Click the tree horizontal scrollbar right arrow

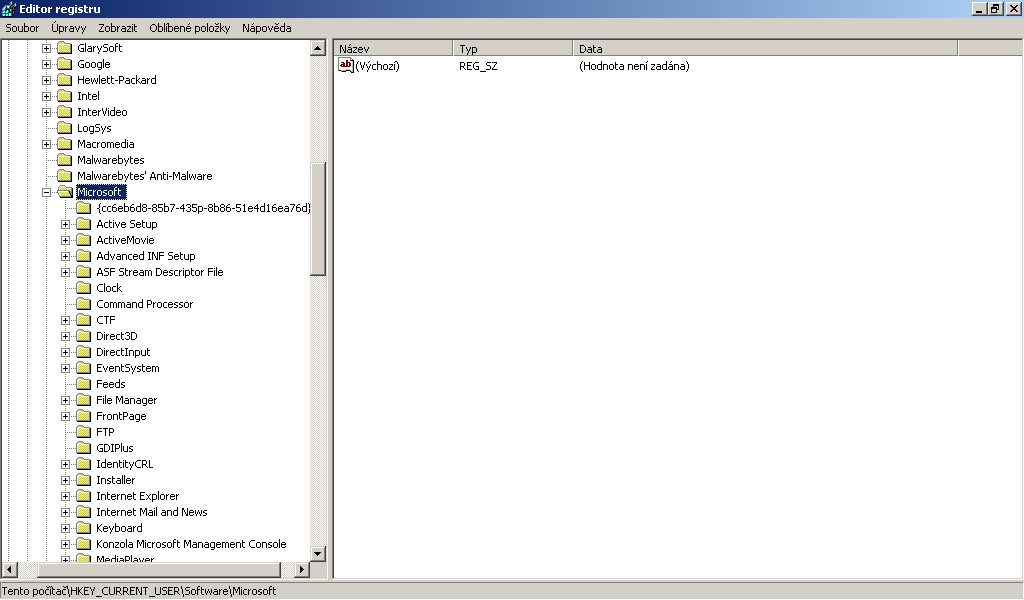302,569
